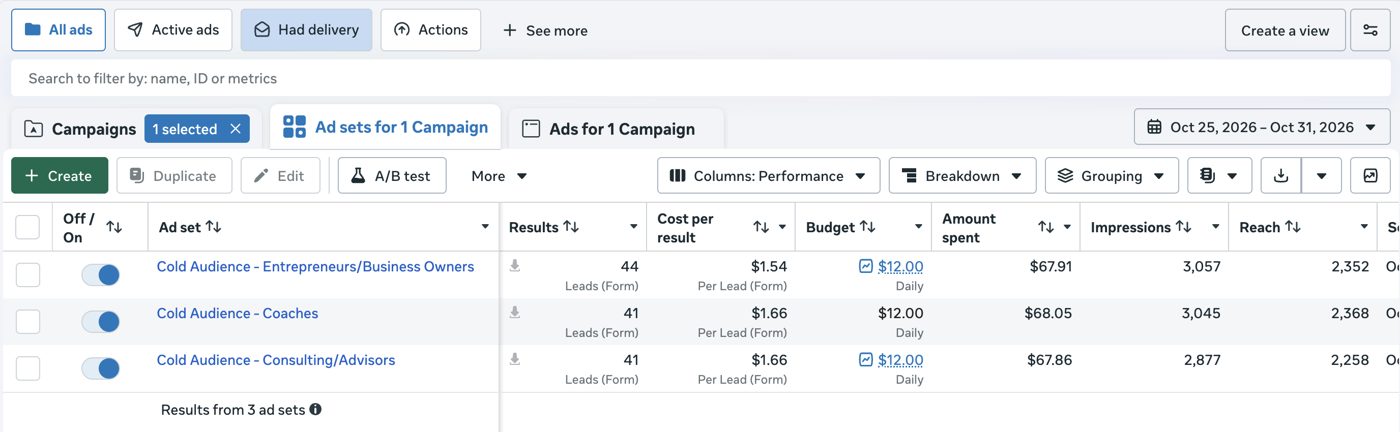Viewport: 1400px width, 432px height.
Task: Open the Columns: Performance dropdown
Action: [768, 175]
